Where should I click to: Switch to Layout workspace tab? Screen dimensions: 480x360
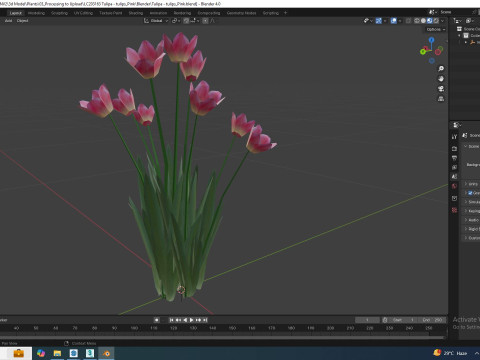click(x=16, y=13)
